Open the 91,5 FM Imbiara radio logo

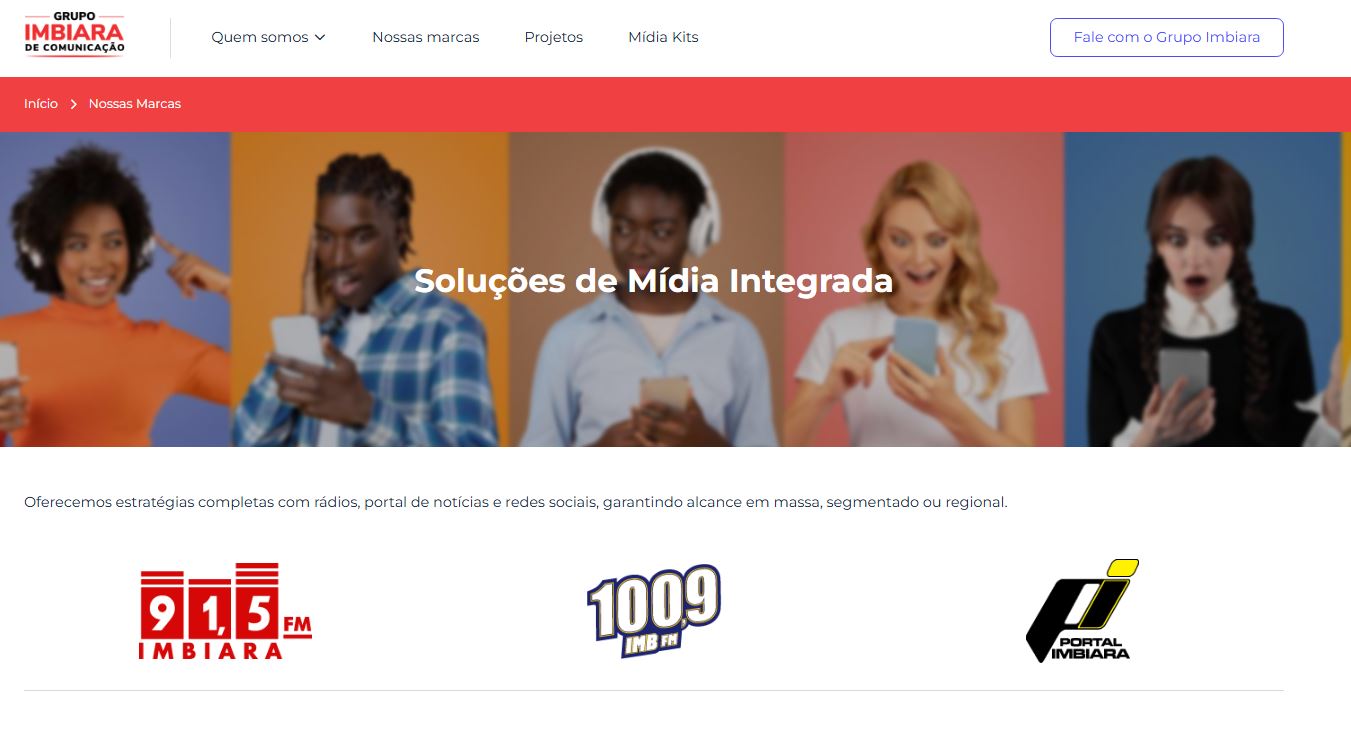click(225, 611)
